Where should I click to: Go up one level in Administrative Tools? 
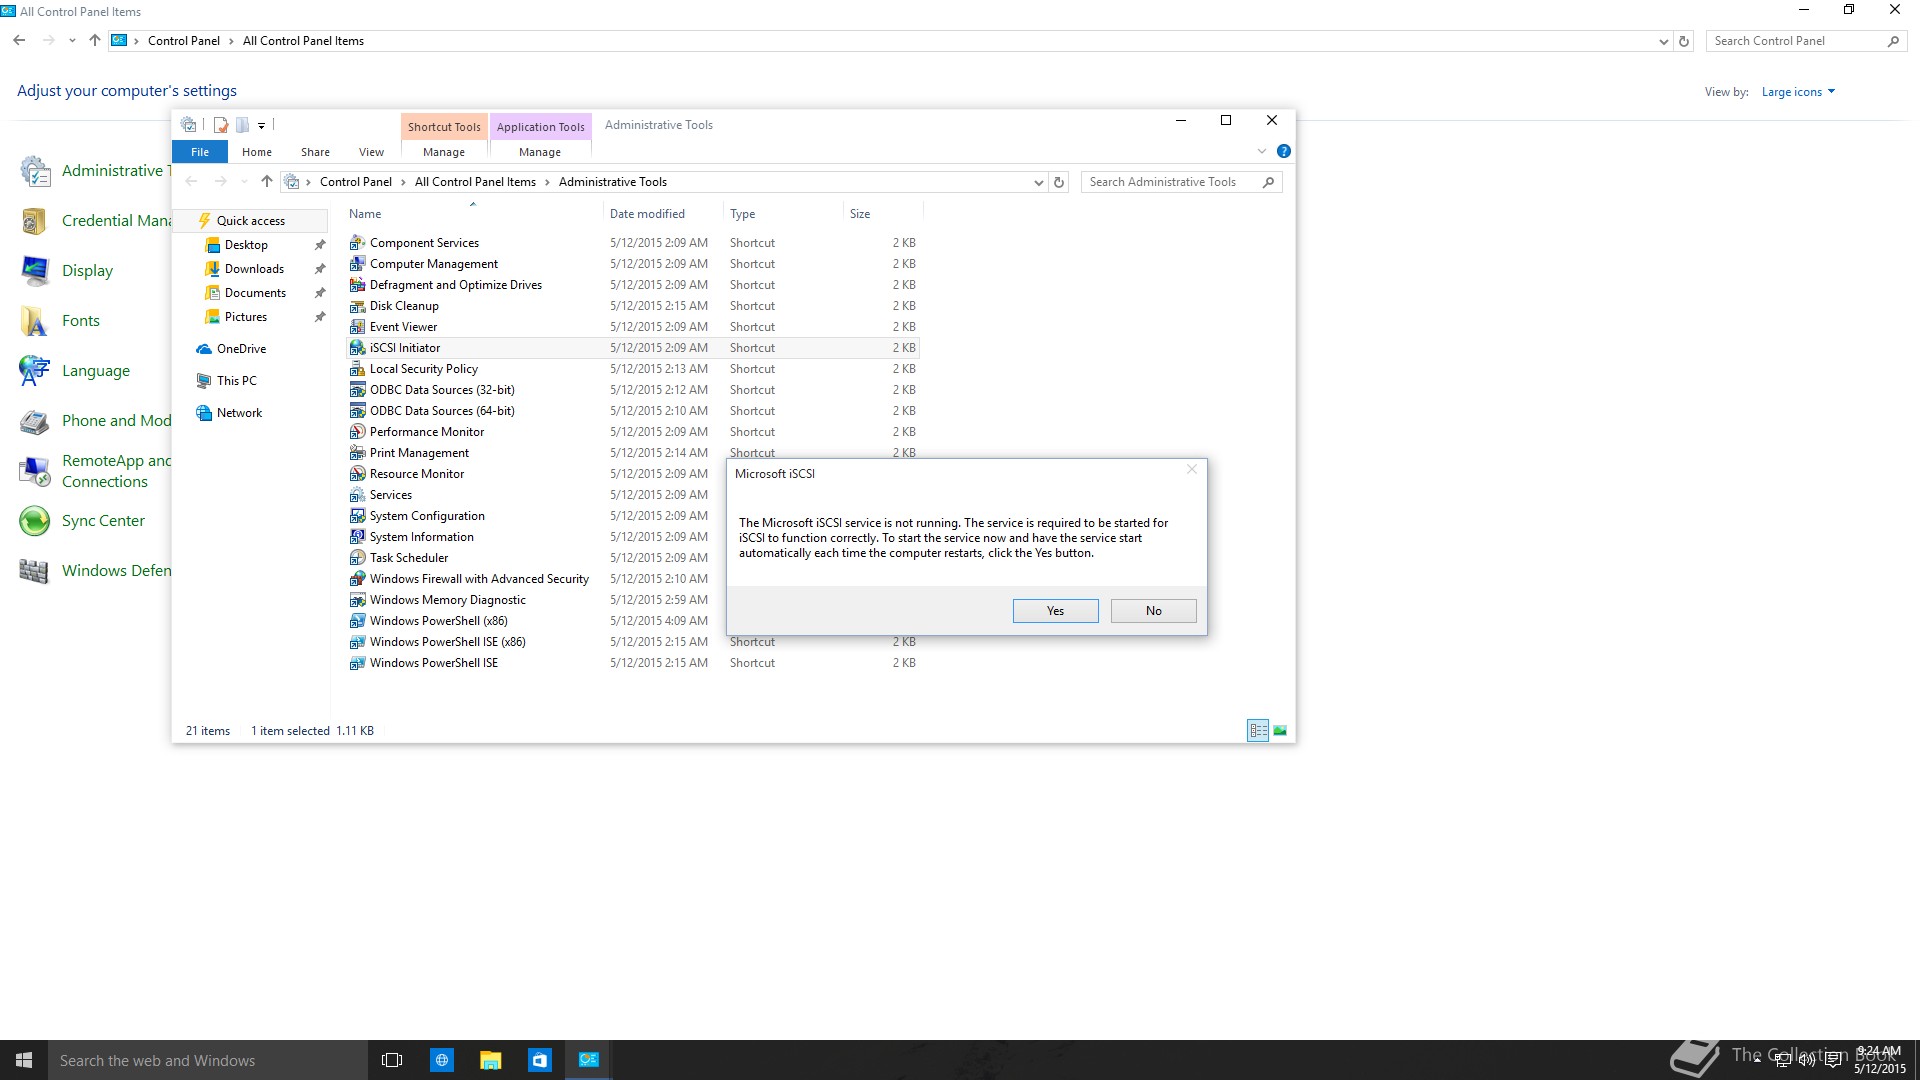[266, 182]
